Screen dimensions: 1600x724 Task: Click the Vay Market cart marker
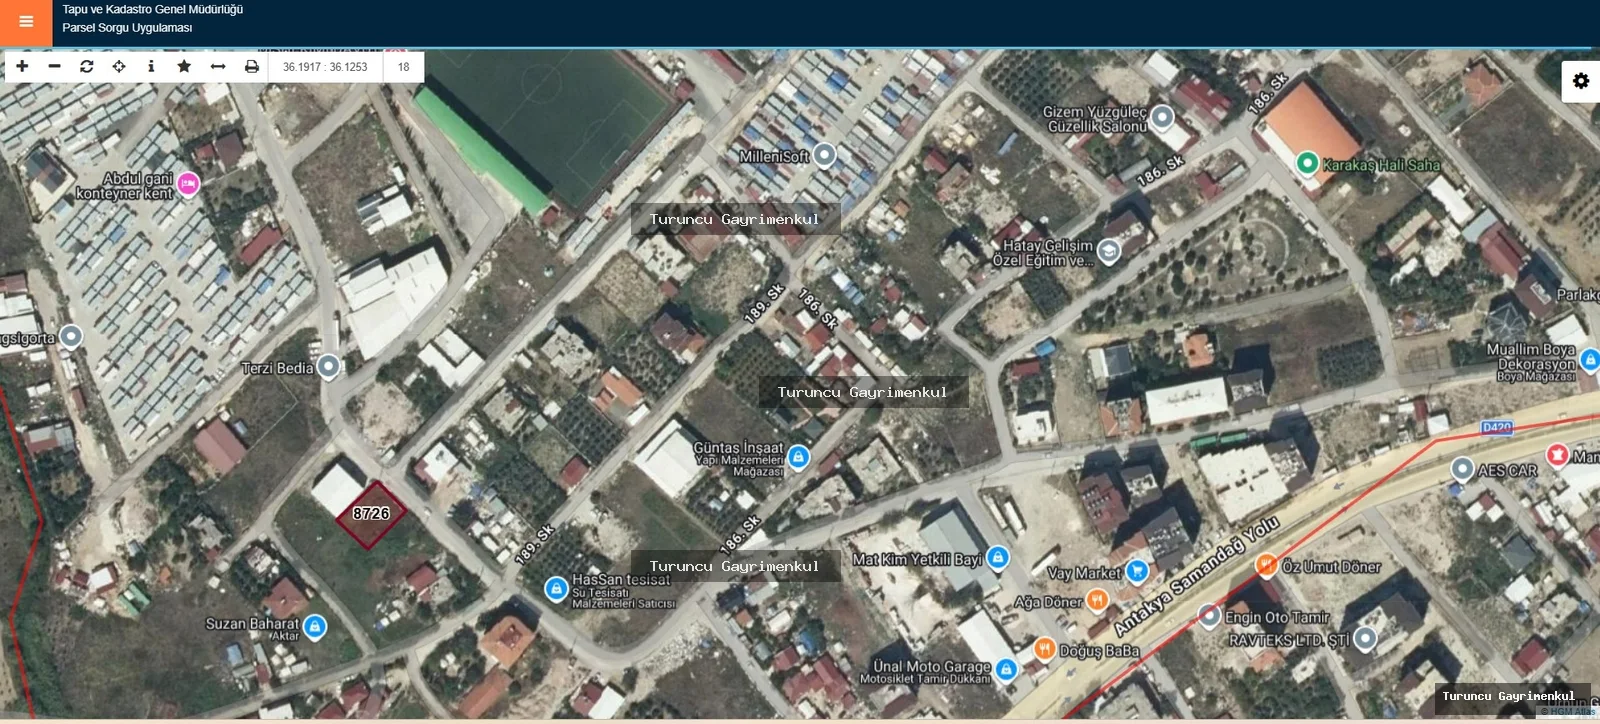click(1136, 571)
